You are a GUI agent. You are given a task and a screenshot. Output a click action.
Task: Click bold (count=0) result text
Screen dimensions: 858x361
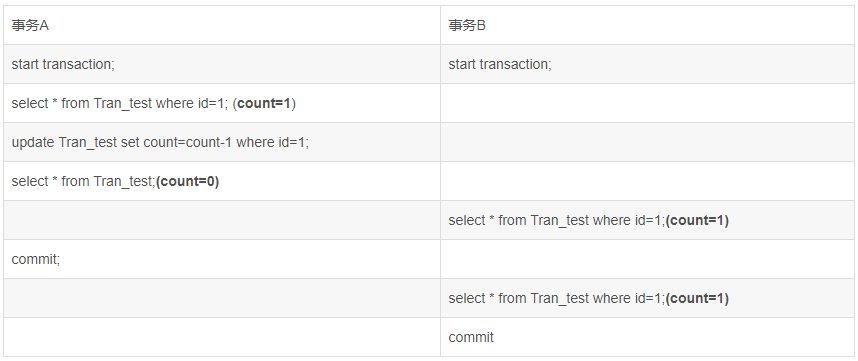(188, 182)
